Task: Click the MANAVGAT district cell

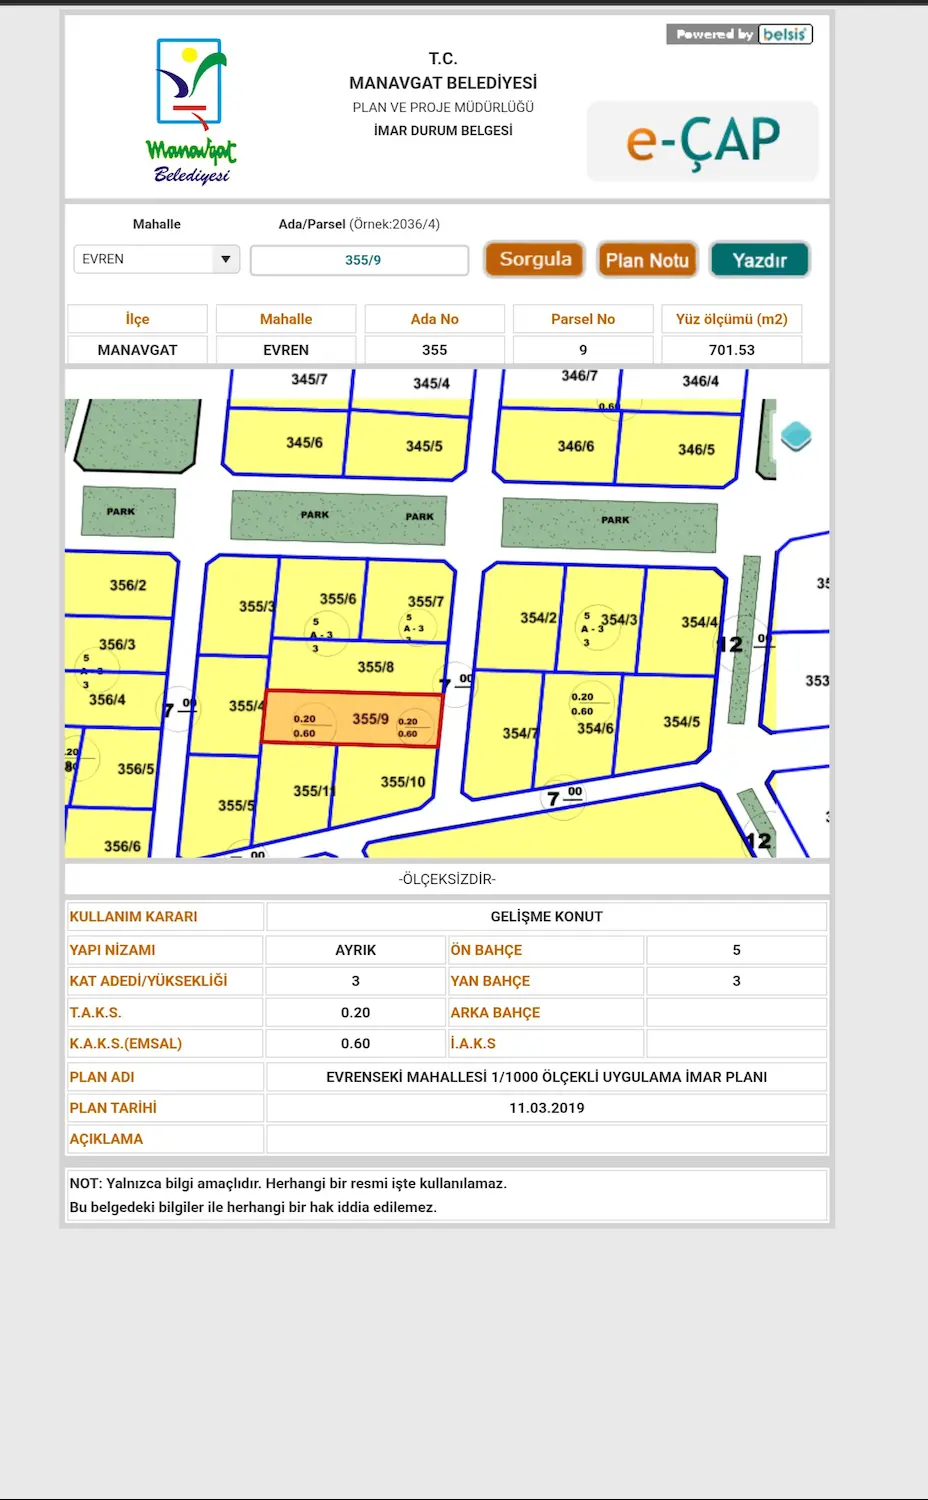Action: [x=137, y=350]
